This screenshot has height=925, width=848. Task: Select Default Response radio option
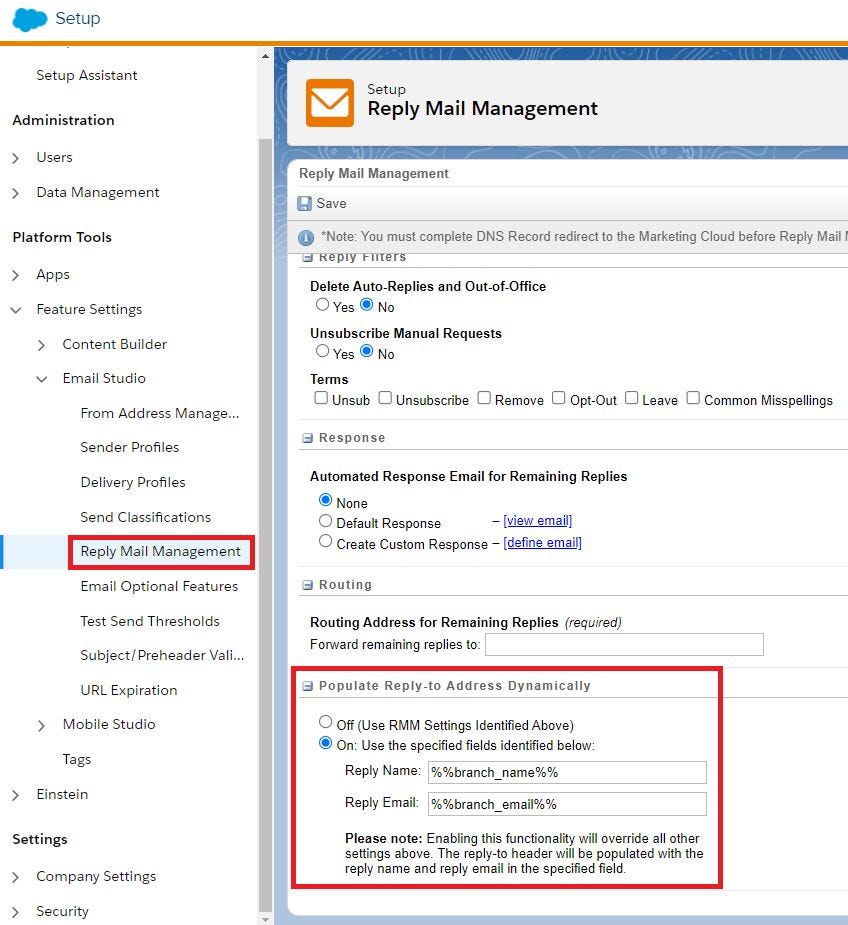pos(325,520)
